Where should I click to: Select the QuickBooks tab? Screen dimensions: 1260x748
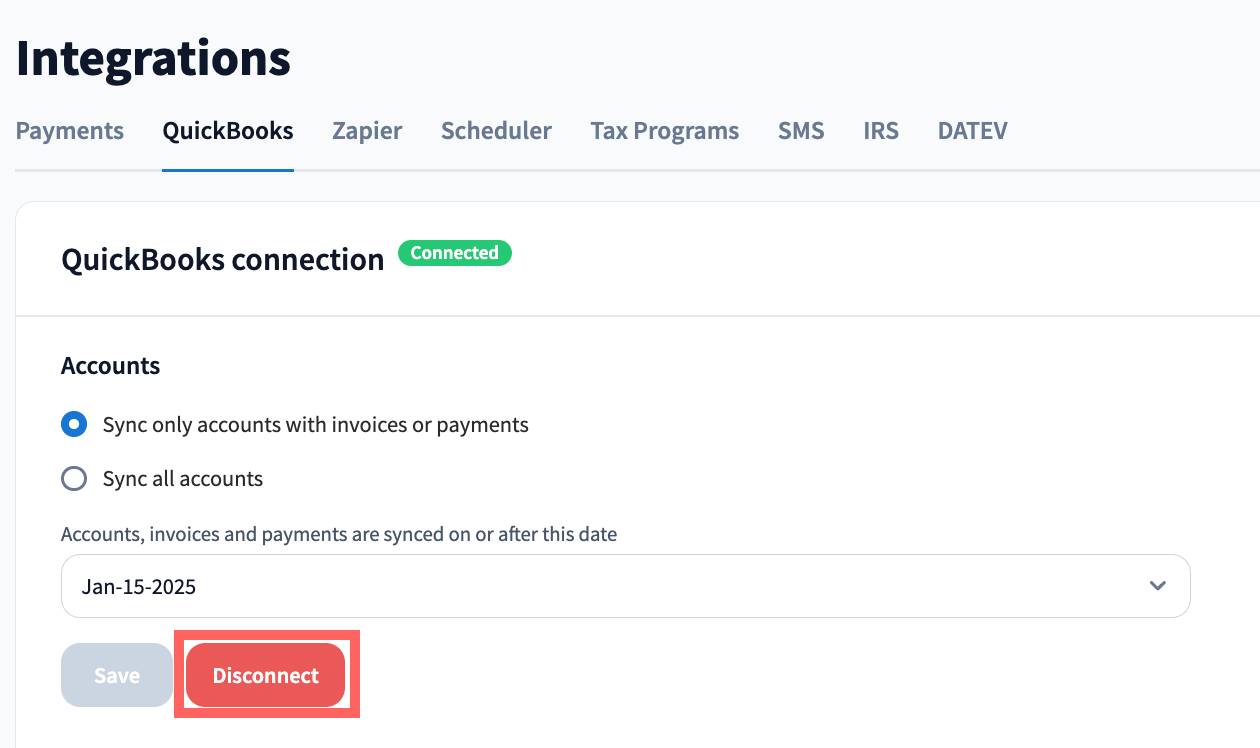click(228, 131)
